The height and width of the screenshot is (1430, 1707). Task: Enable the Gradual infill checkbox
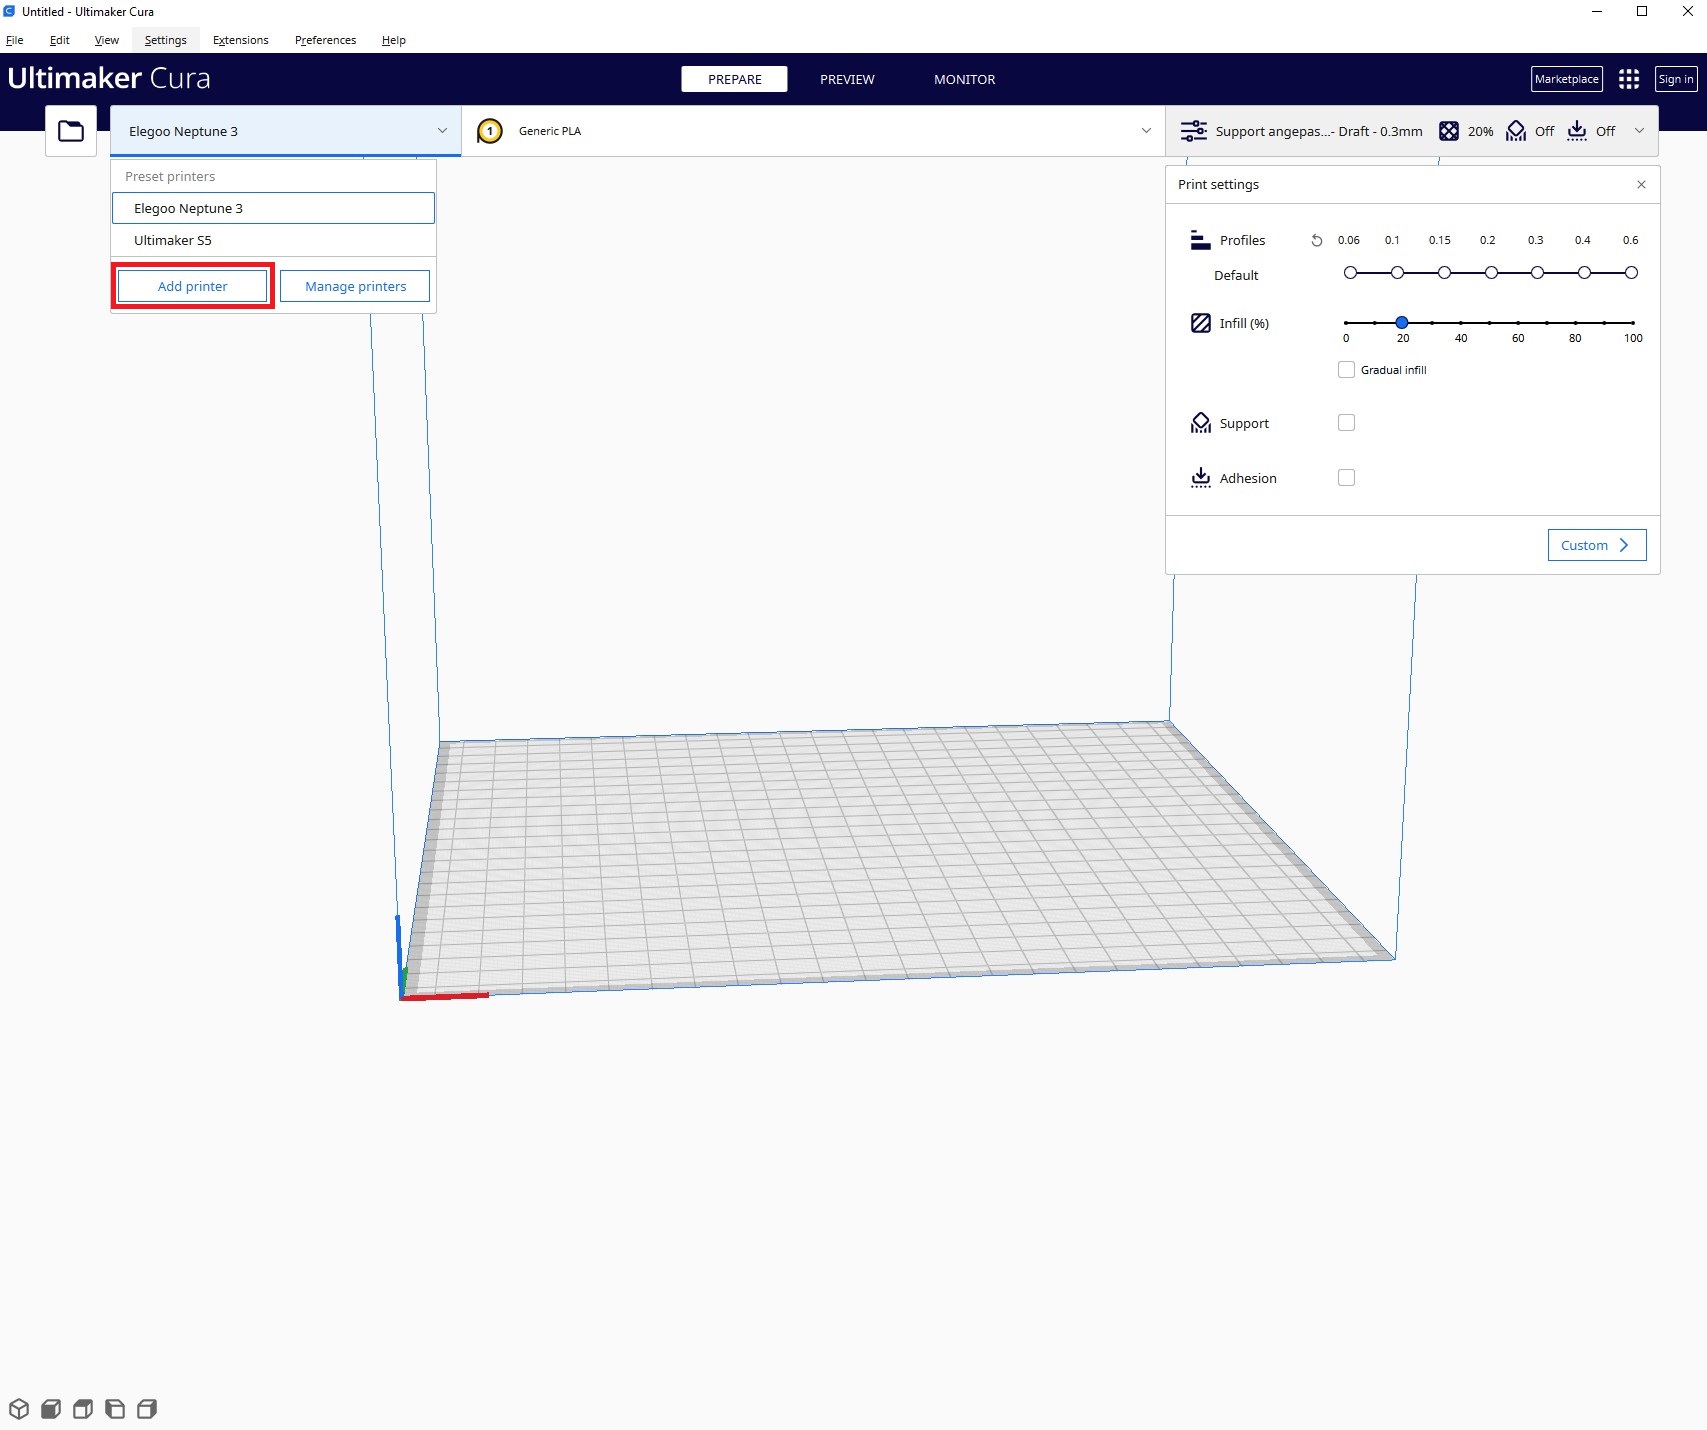1346,370
